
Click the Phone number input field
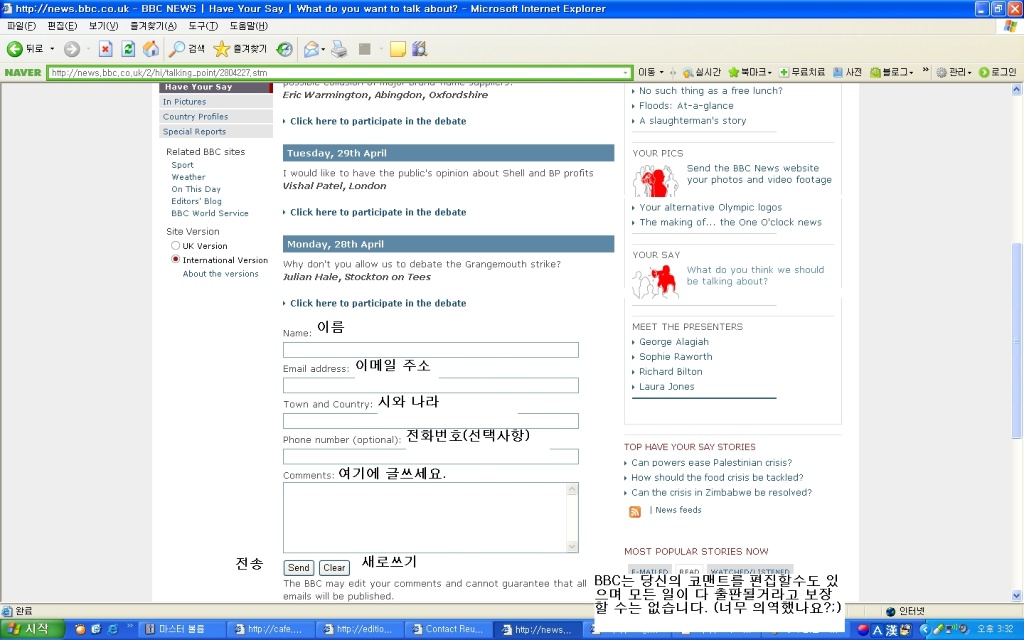pos(430,456)
